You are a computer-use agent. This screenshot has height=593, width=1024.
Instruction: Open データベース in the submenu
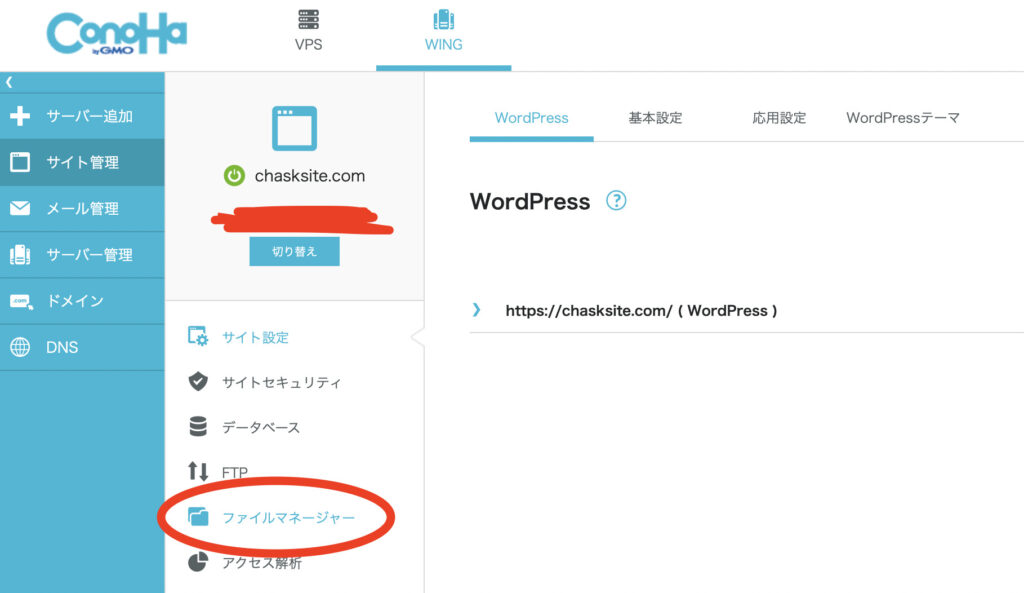[261, 428]
